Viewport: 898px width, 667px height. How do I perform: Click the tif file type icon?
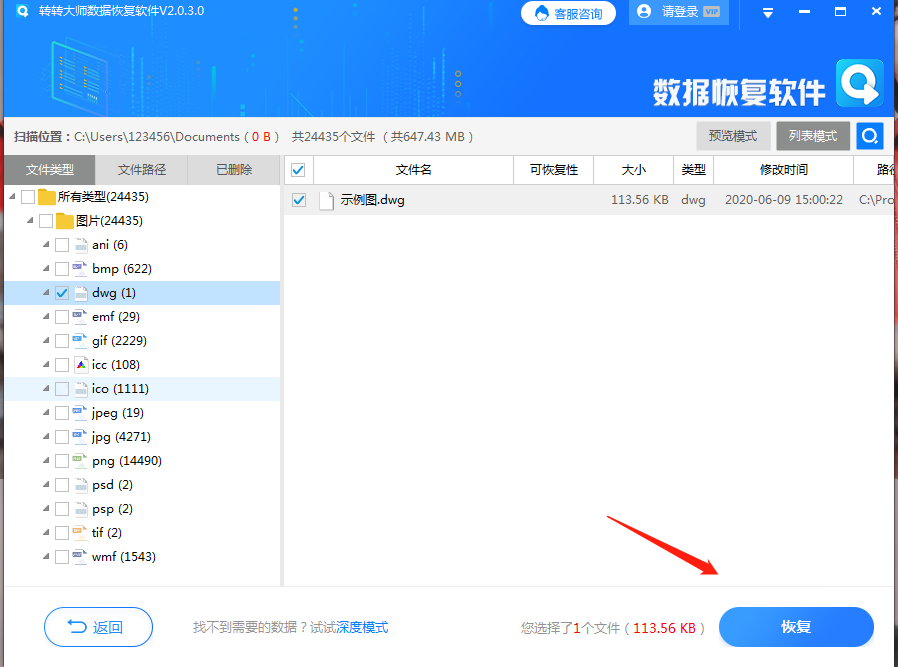tap(80, 533)
